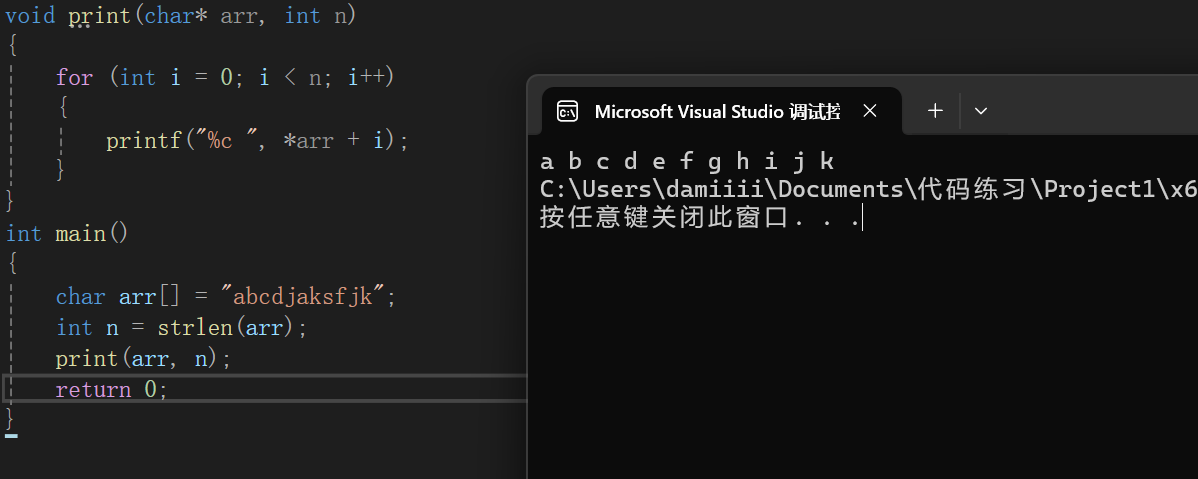
Task: Click the print(arr, n) call in main
Action: point(142,359)
